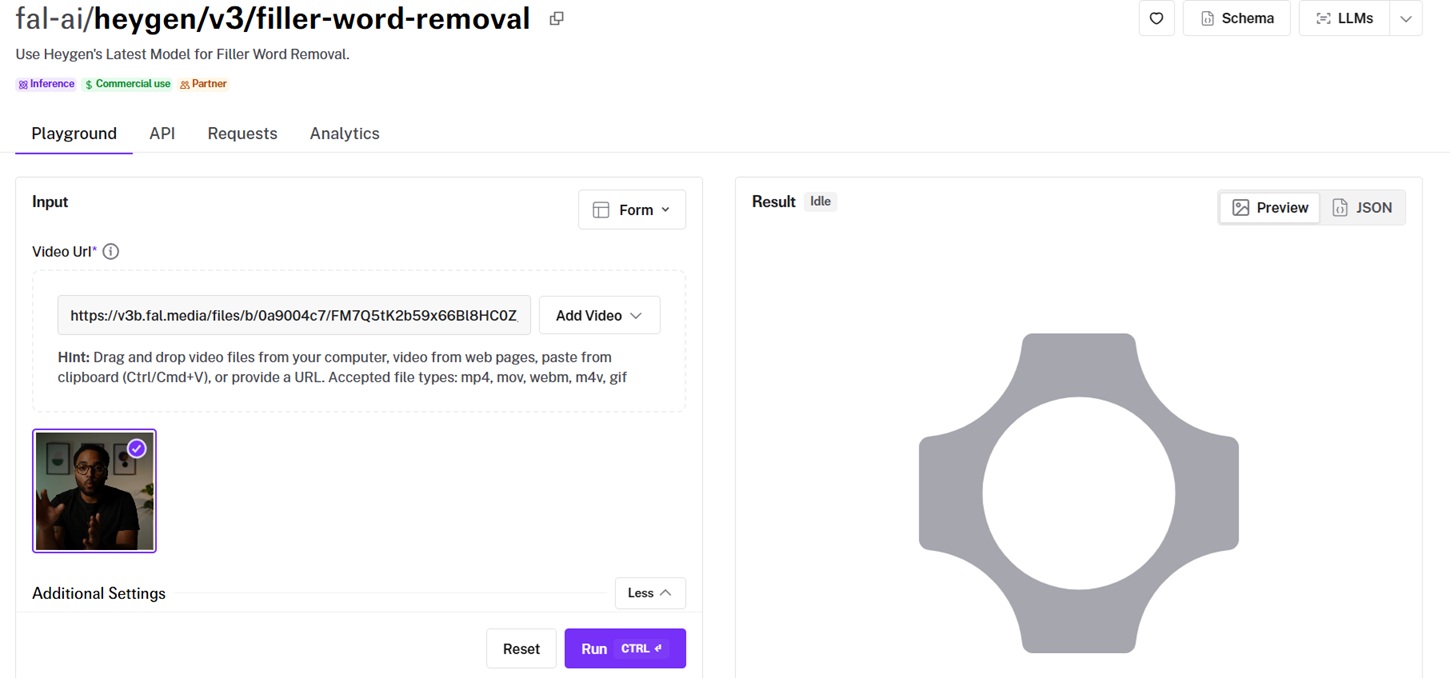Focus the Video Url input field
The image size is (1450, 678).
[x=294, y=315]
